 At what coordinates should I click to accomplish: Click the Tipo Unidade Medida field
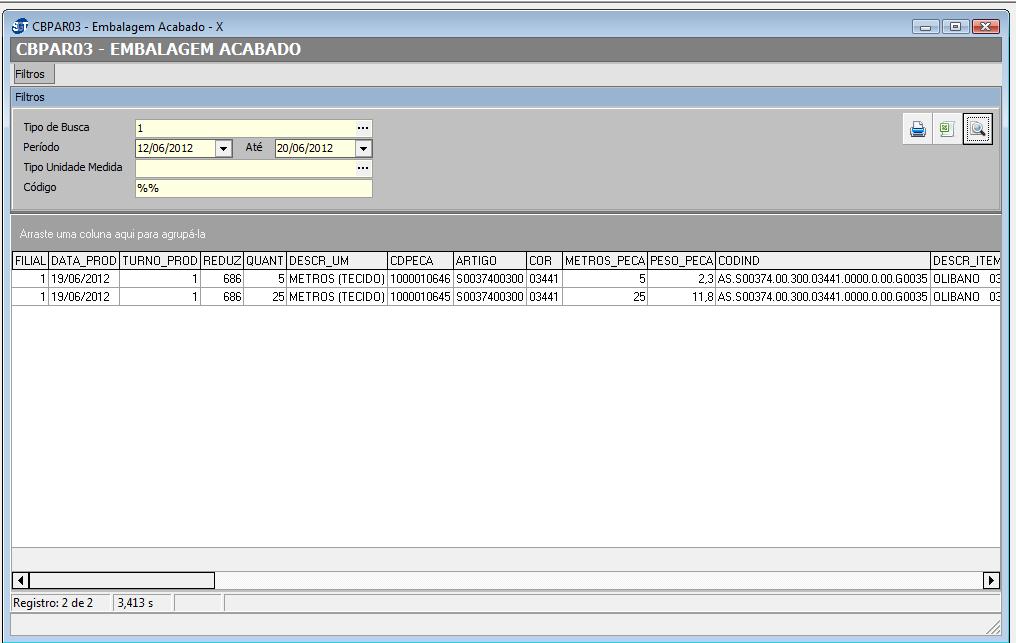[x=245, y=168]
